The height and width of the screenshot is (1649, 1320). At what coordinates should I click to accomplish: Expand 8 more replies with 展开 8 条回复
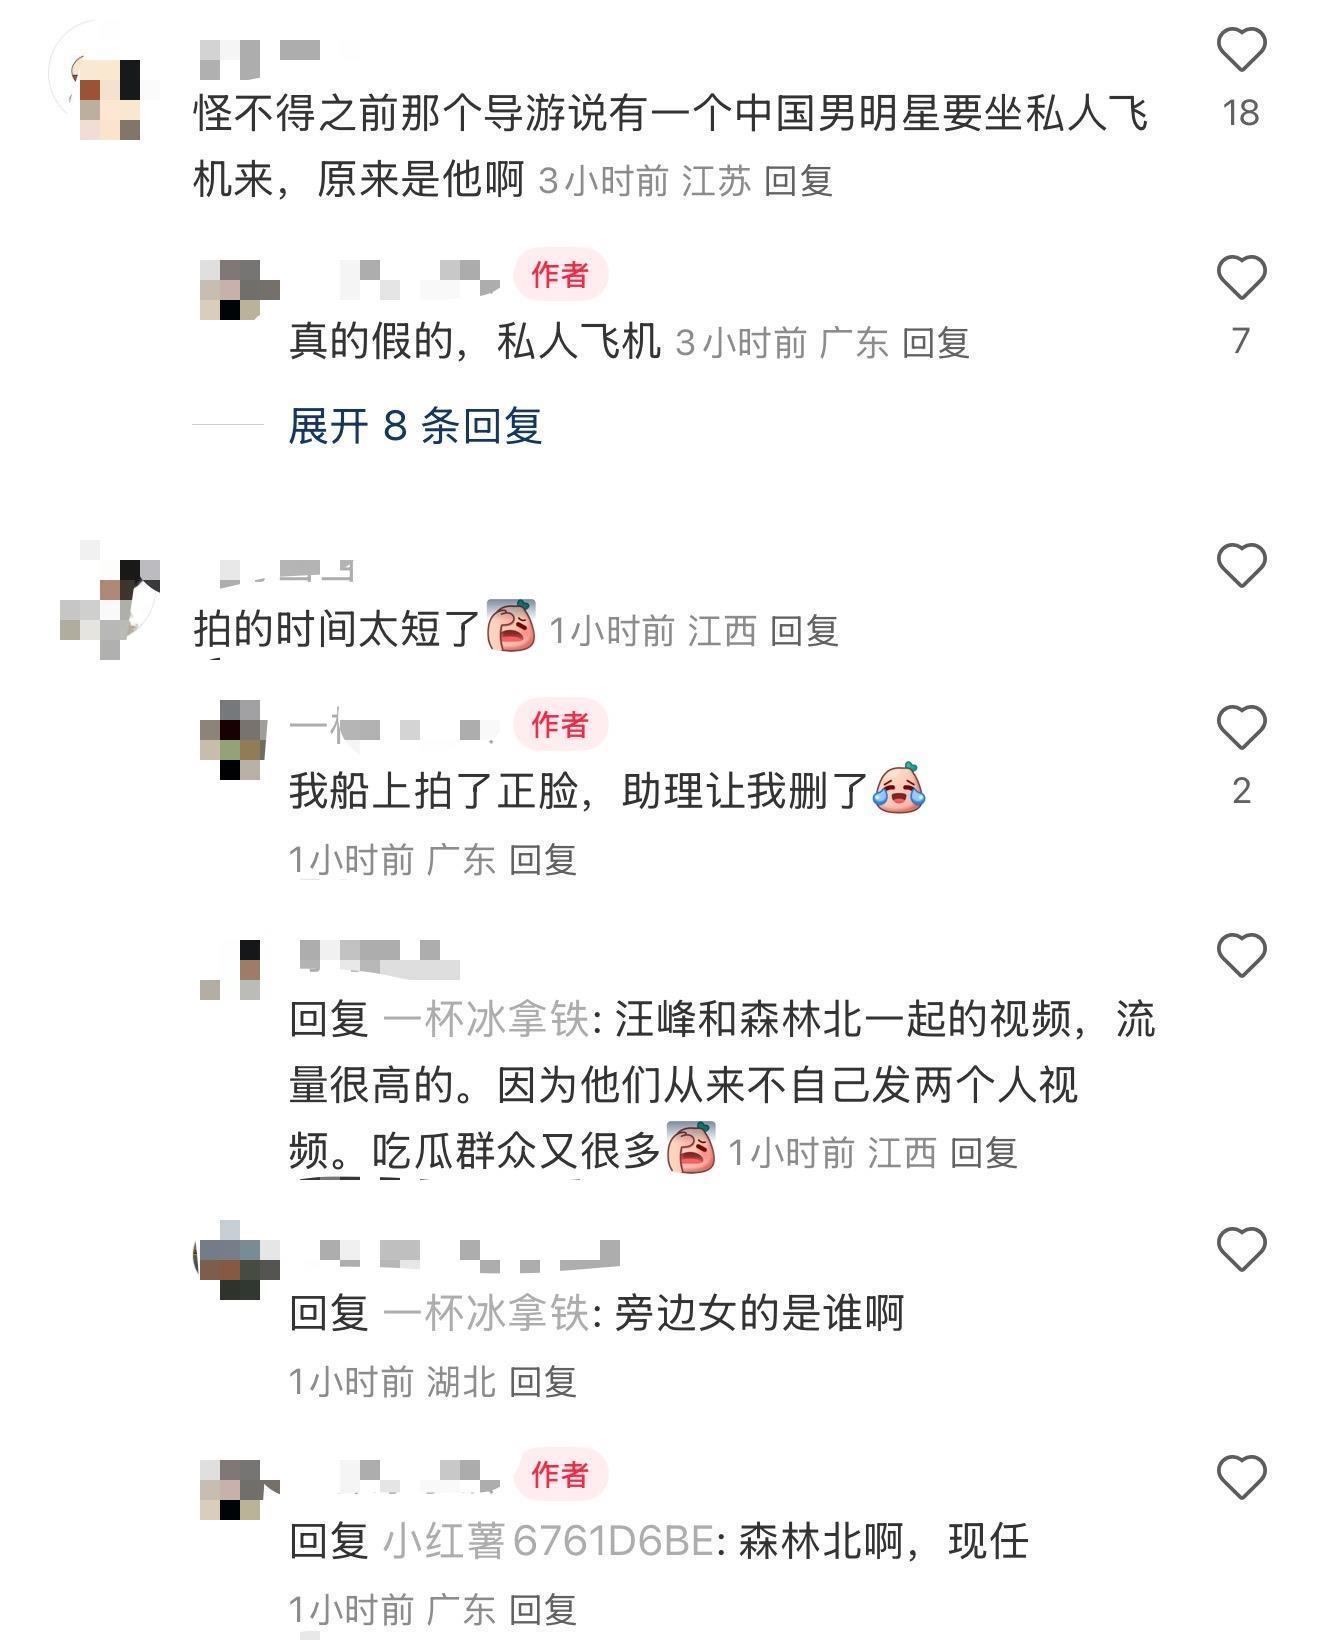coord(415,426)
